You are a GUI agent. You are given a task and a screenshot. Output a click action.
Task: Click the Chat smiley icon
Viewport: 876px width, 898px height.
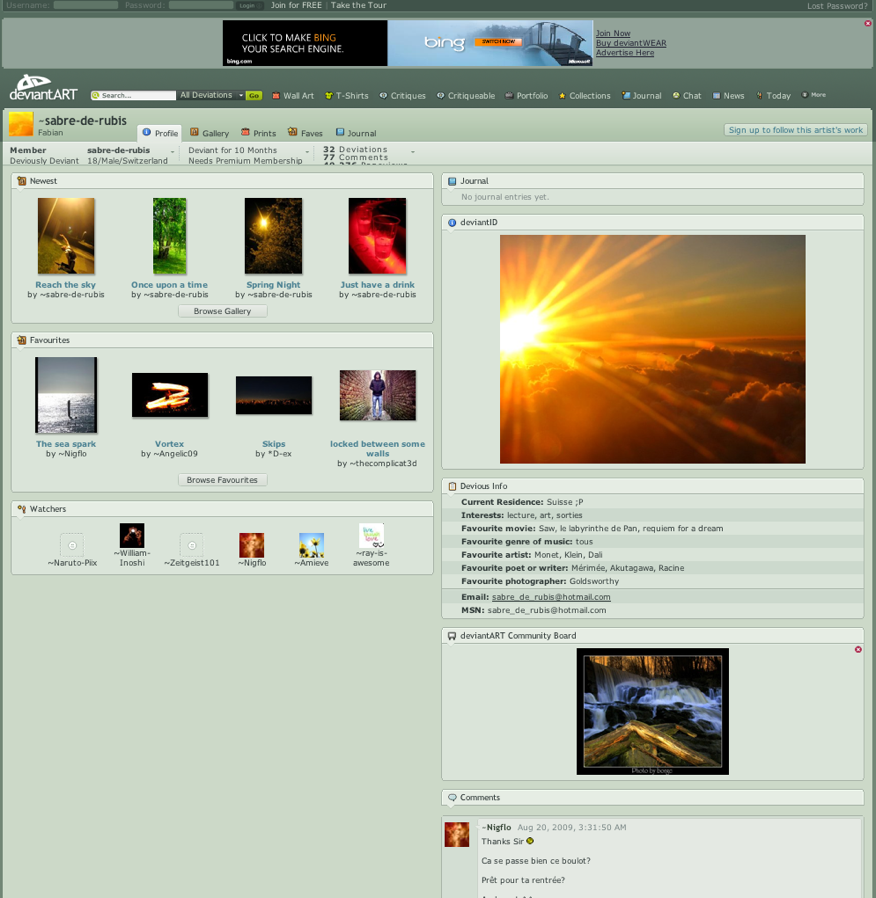click(676, 96)
